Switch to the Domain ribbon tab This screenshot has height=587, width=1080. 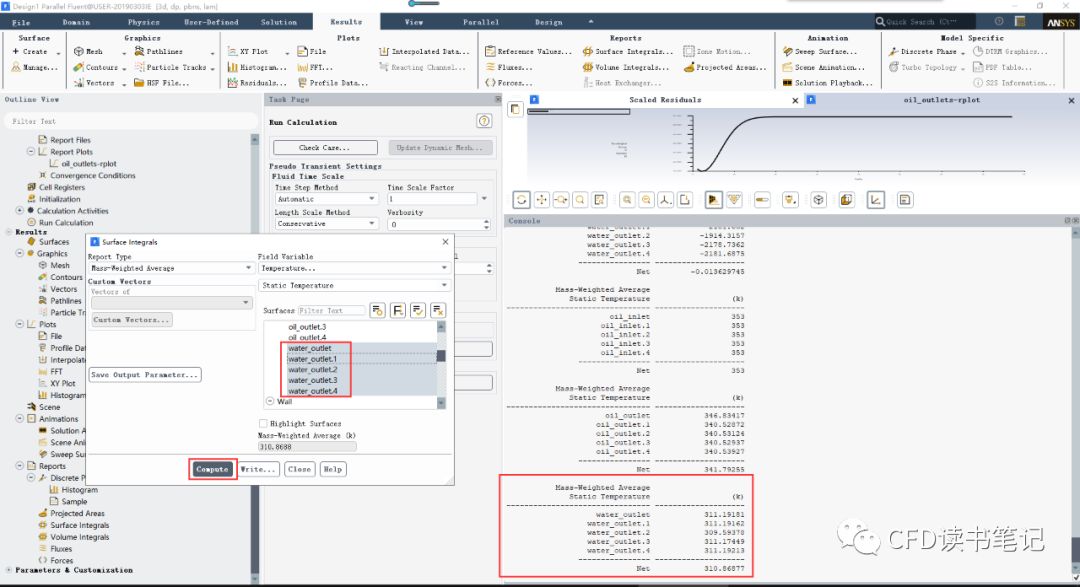[76, 22]
